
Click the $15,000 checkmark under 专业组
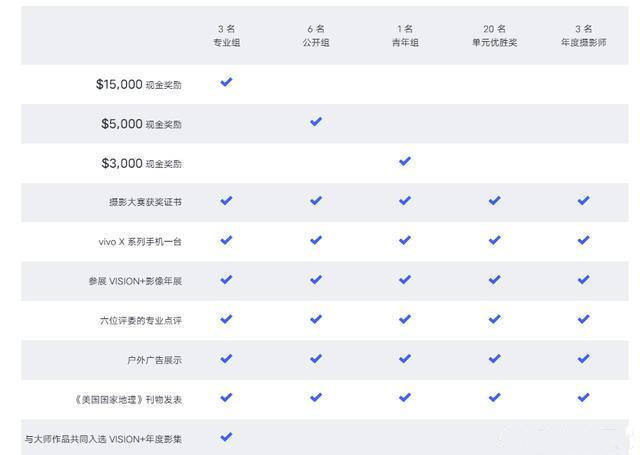pos(226,82)
